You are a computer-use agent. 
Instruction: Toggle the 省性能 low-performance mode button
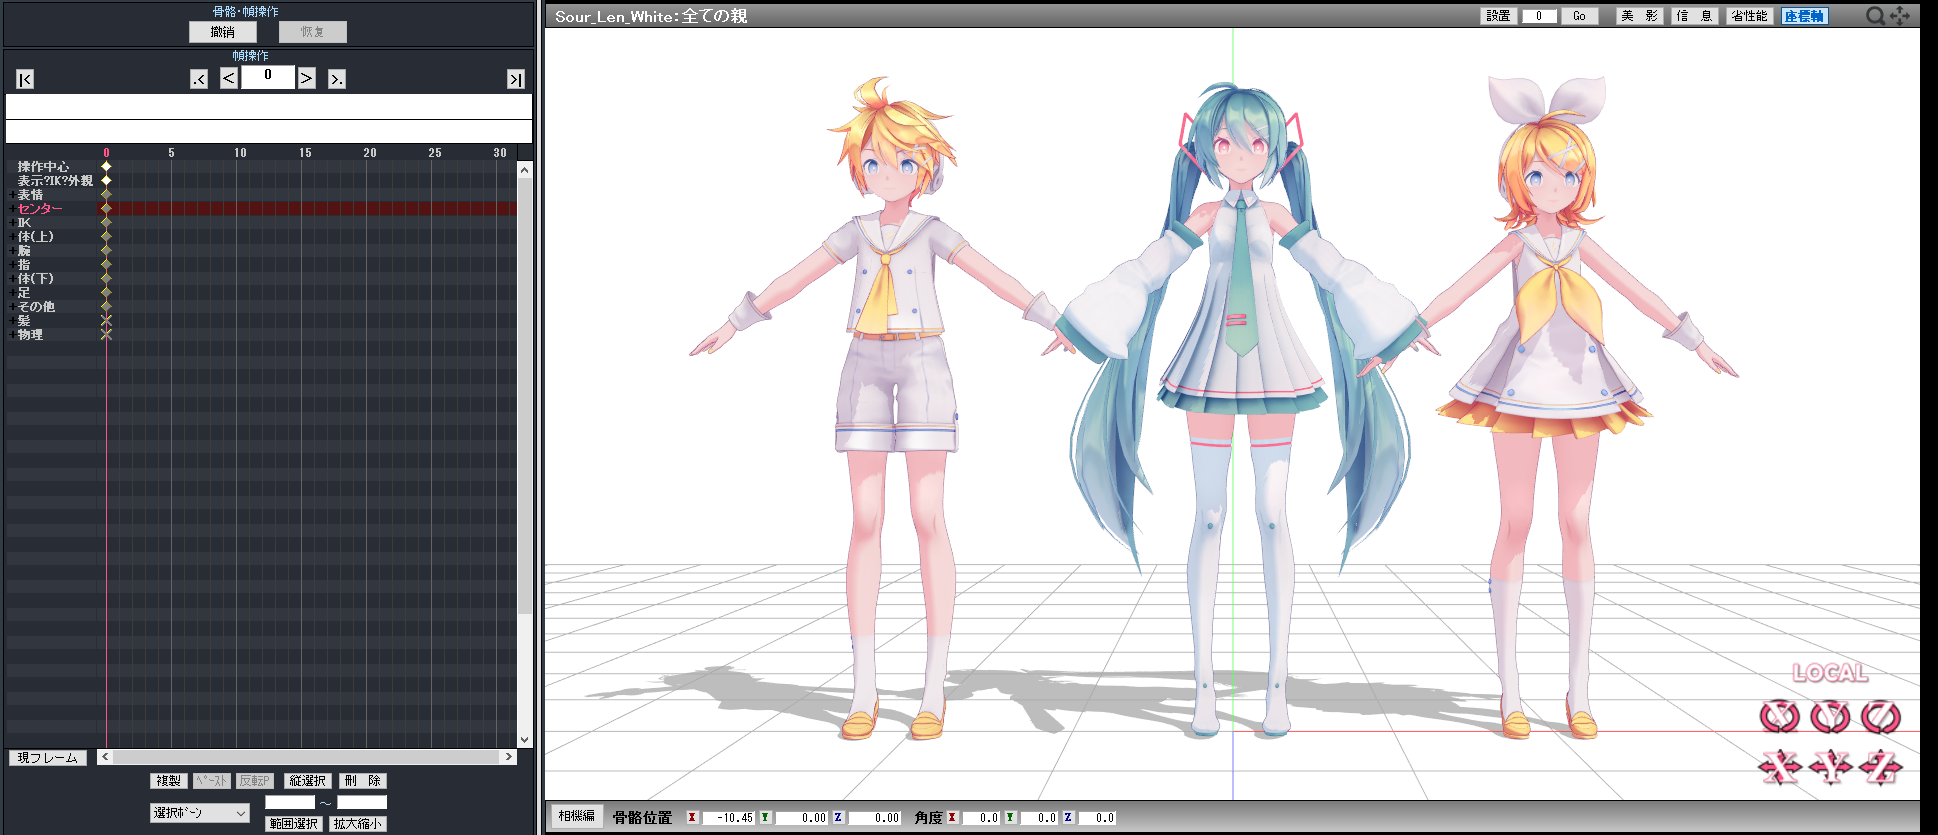[x=1749, y=16]
